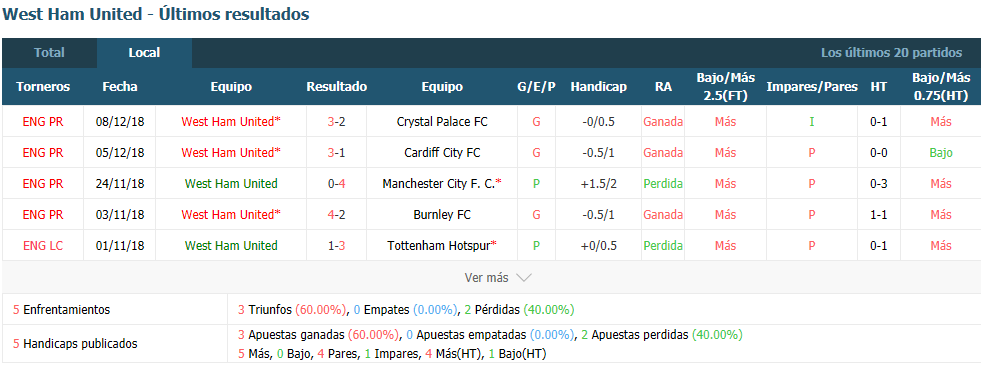Open Crystal Palace FC team link
The image size is (981, 365).
pos(442,121)
